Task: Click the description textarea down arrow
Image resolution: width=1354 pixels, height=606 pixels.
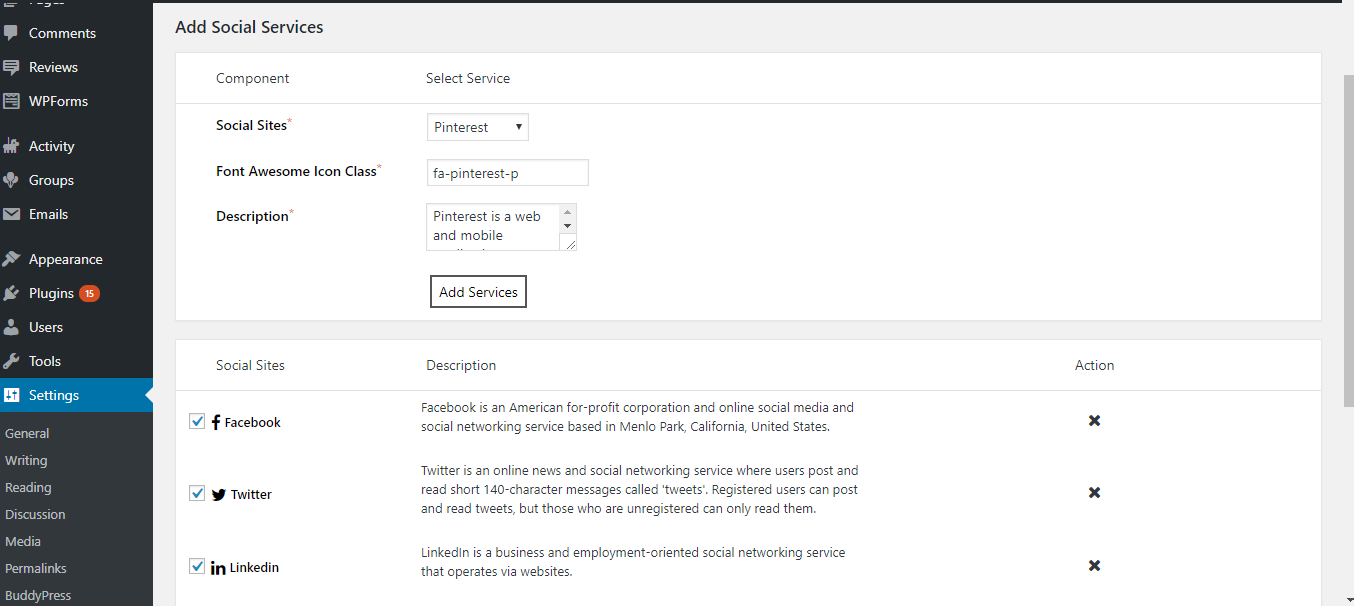Action: (x=568, y=227)
